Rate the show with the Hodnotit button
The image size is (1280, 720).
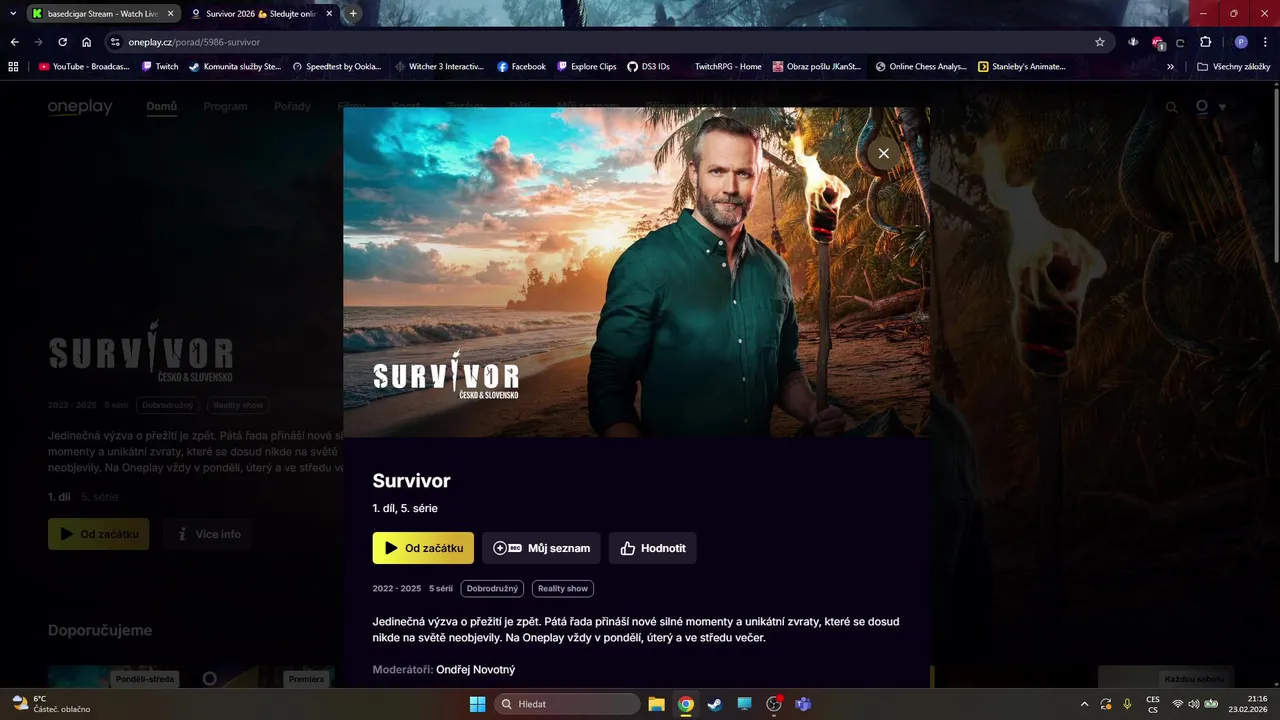pos(653,548)
